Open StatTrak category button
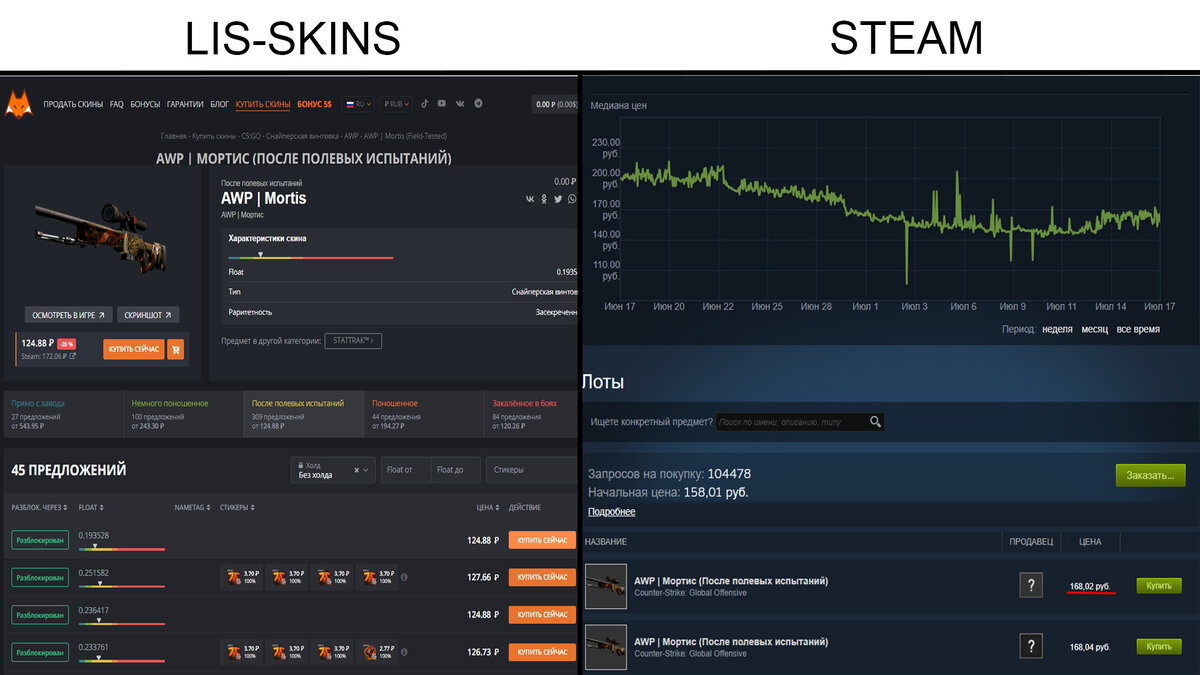The width and height of the screenshot is (1200, 675). pyautogui.click(x=353, y=341)
